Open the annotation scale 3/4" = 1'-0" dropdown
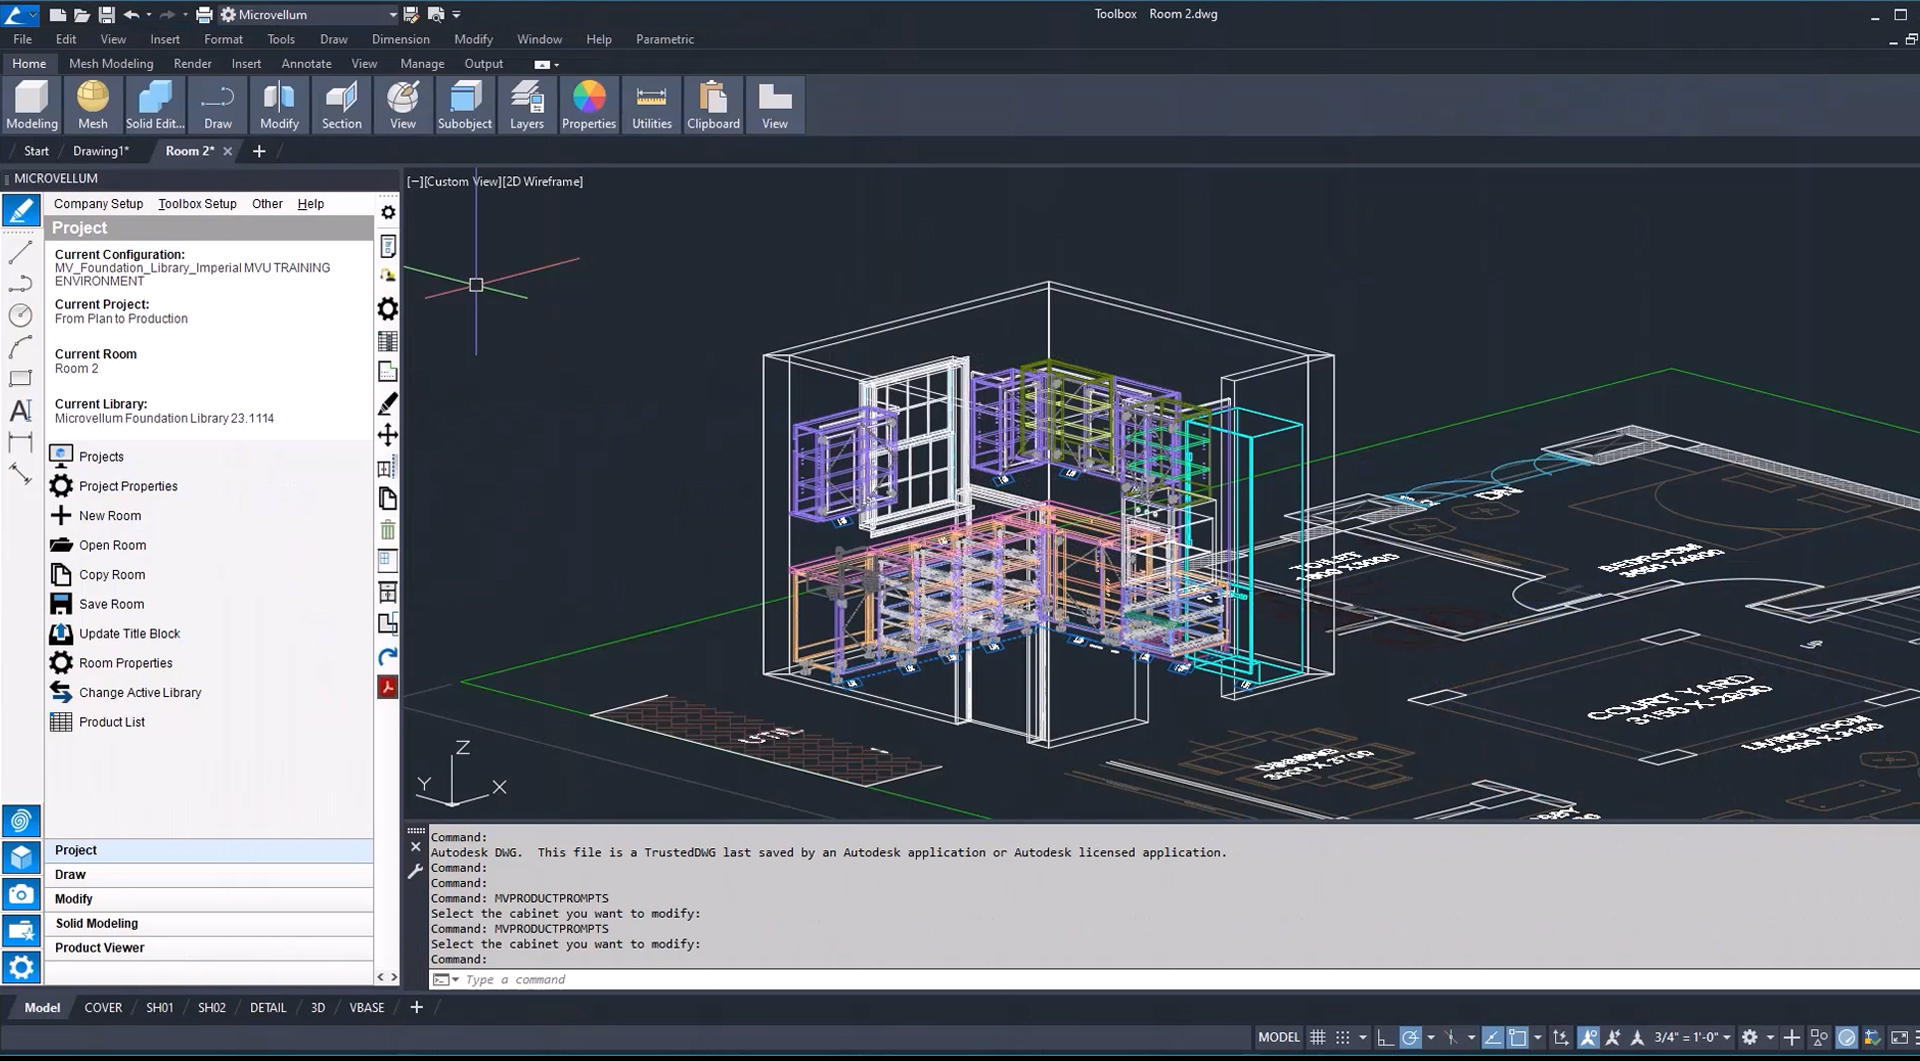This screenshot has height=1061, width=1920. click(x=1692, y=1037)
